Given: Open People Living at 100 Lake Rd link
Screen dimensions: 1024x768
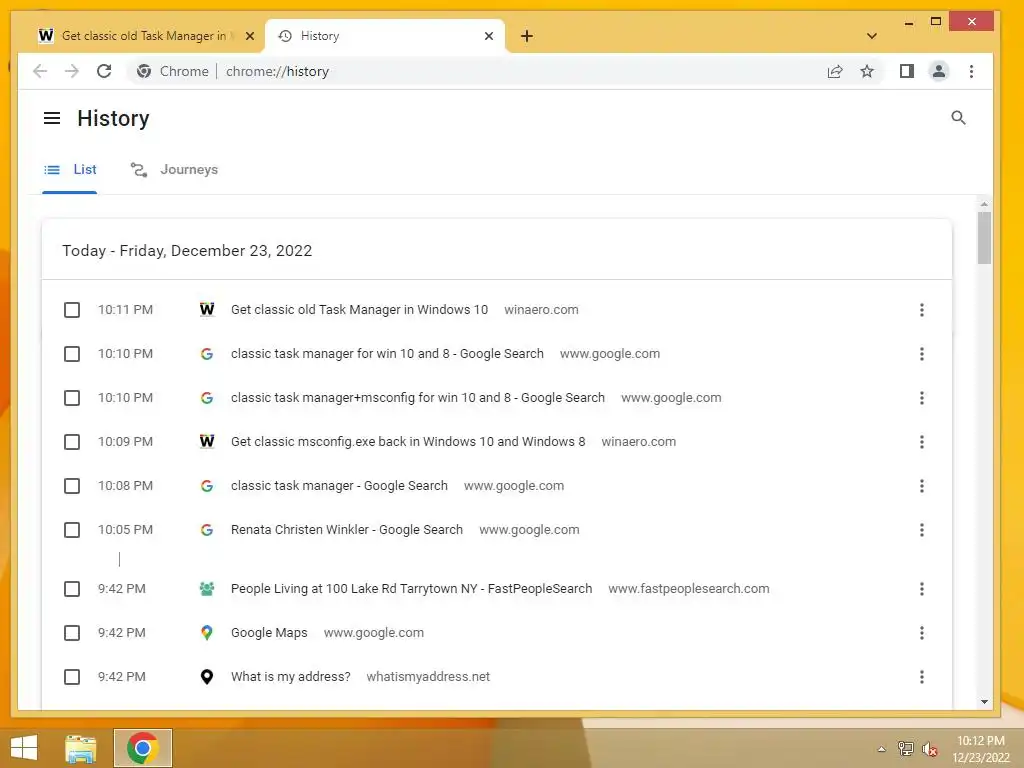Looking at the screenshot, I should tap(411, 589).
